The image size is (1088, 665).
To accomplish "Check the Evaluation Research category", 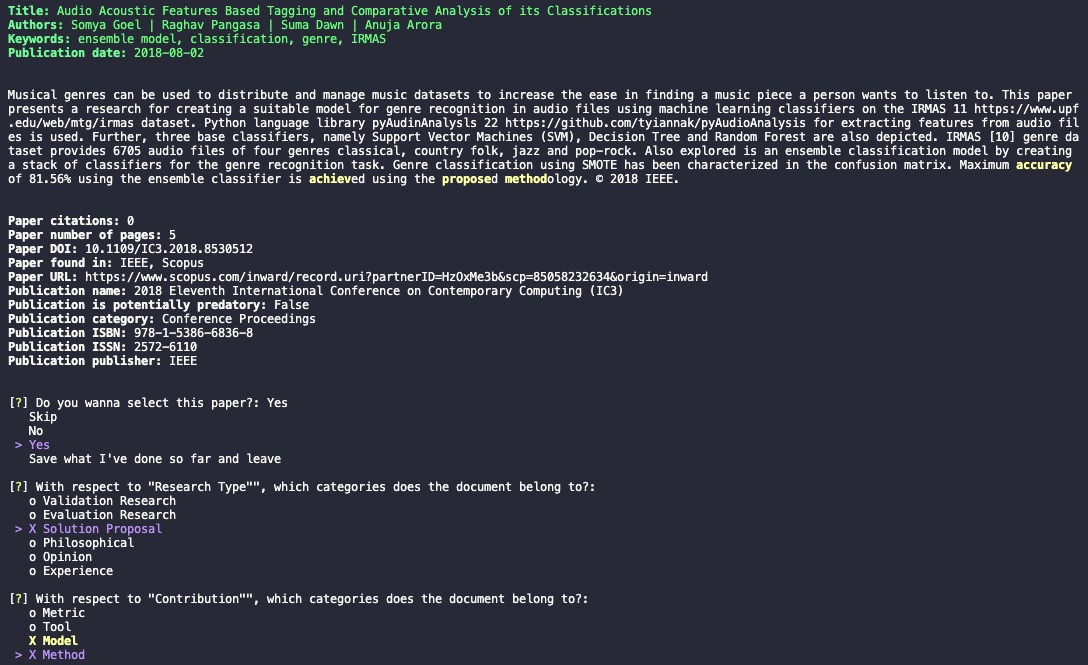I will pos(102,514).
